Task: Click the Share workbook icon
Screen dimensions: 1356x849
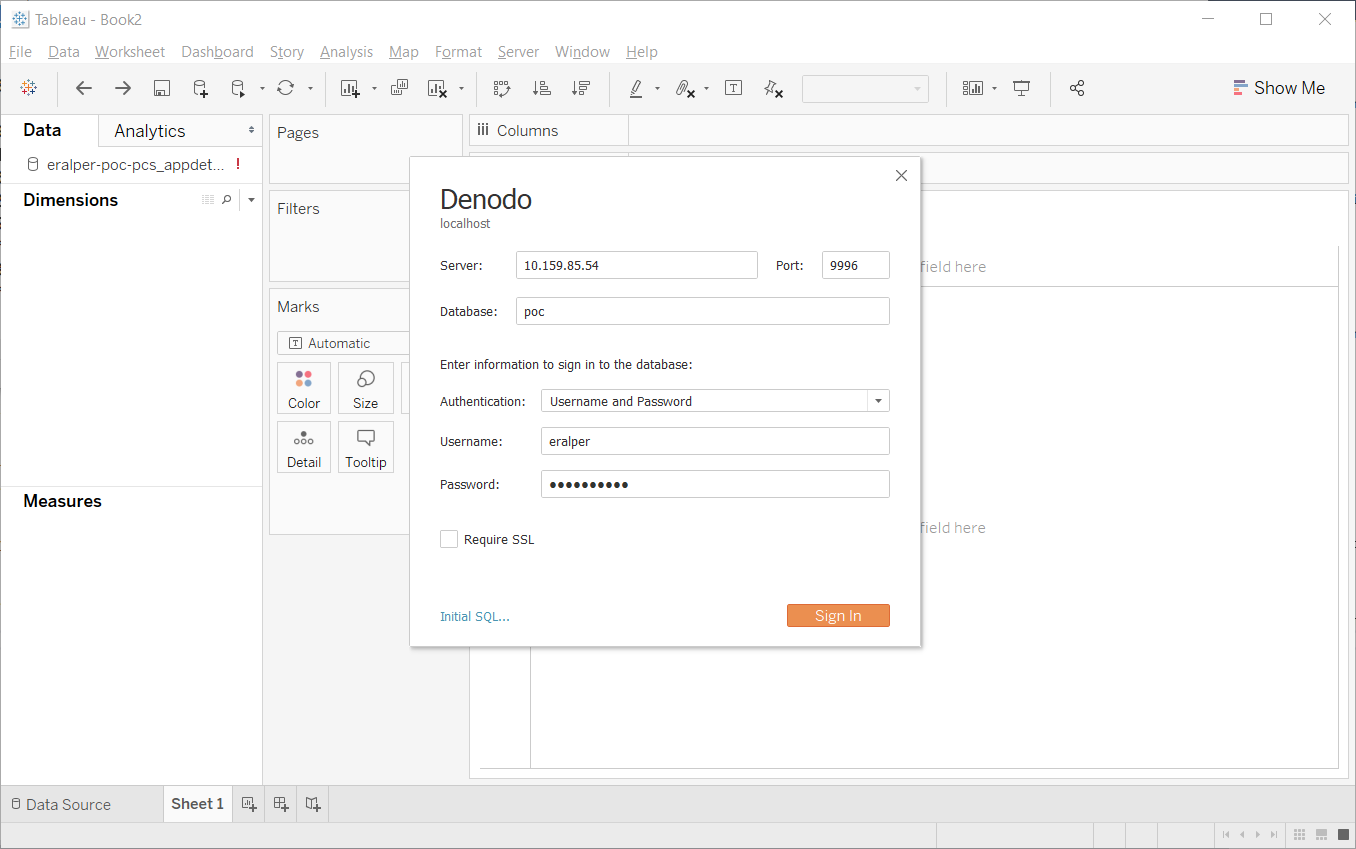Action: point(1077,88)
